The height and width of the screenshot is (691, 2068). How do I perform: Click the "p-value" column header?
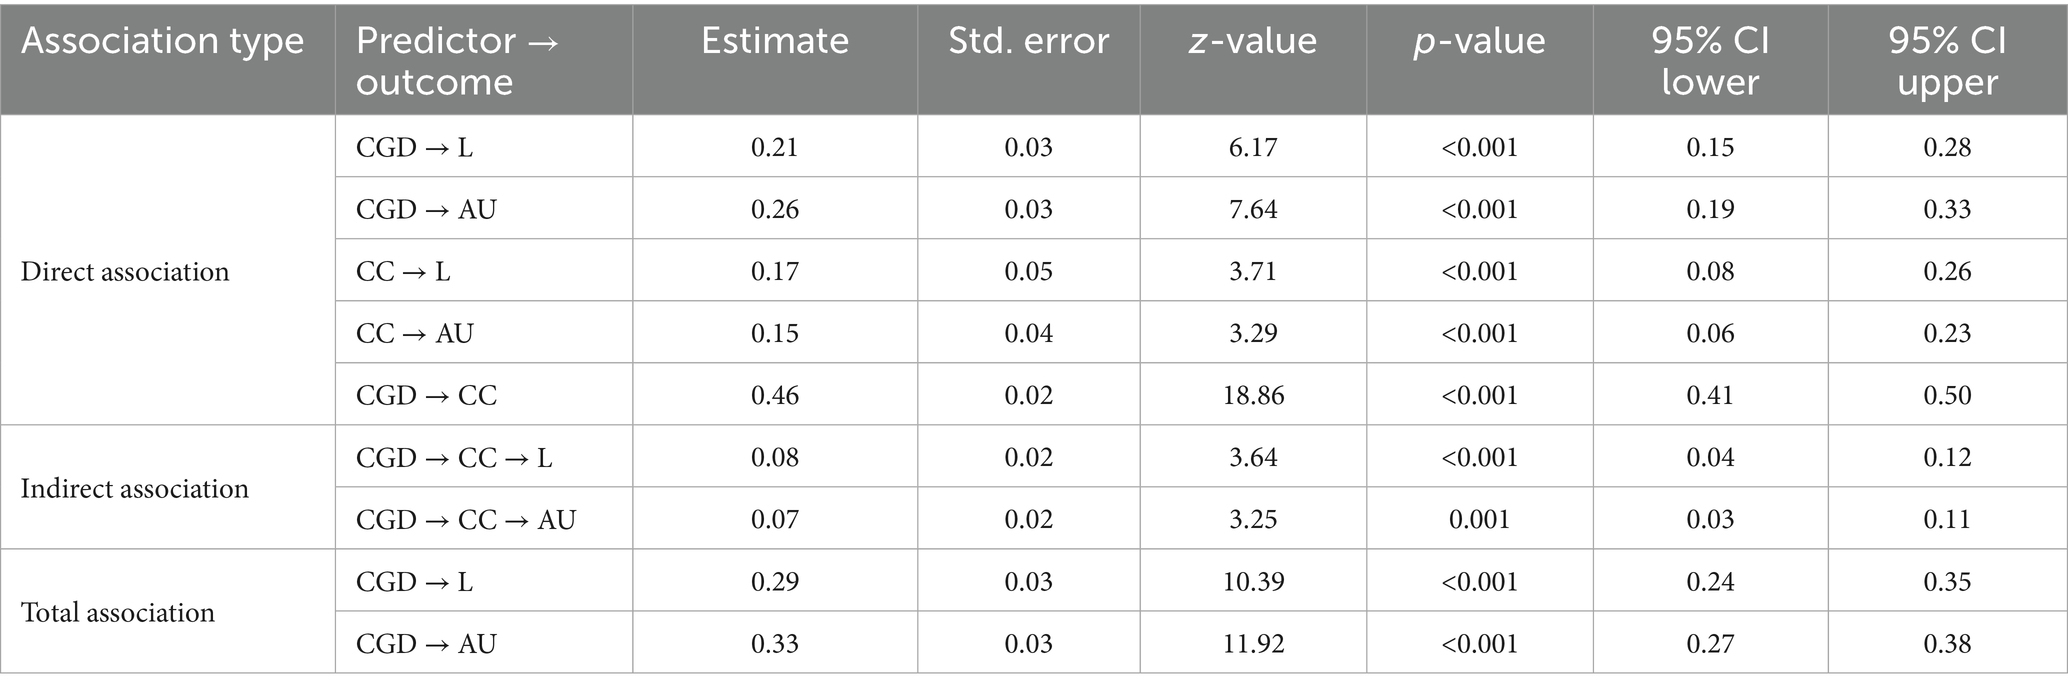tap(1478, 41)
